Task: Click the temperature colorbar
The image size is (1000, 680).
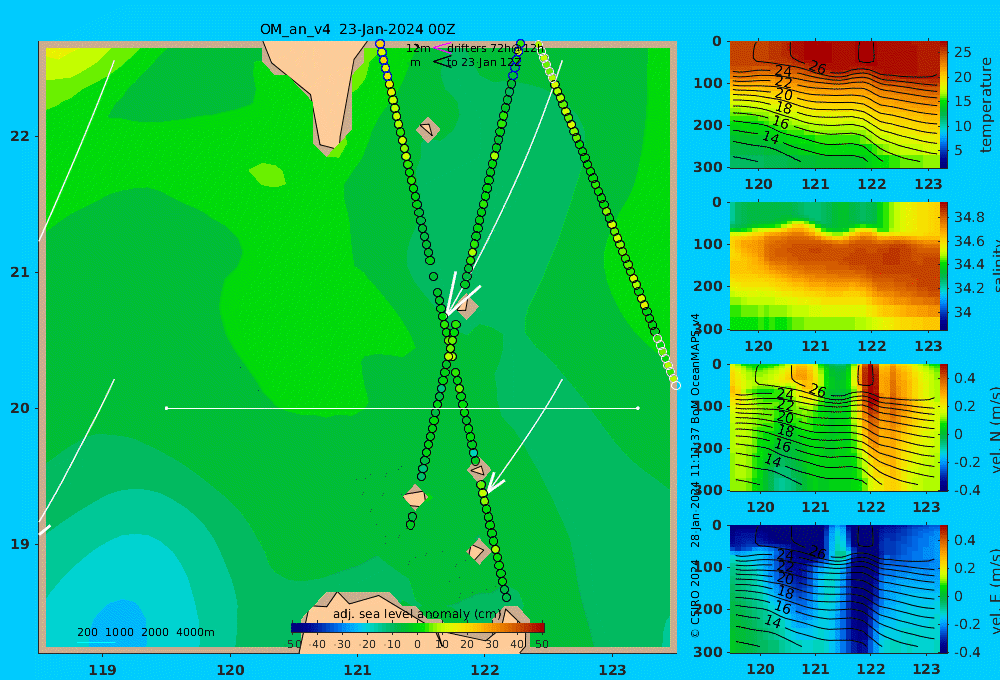Action: (x=944, y=105)
